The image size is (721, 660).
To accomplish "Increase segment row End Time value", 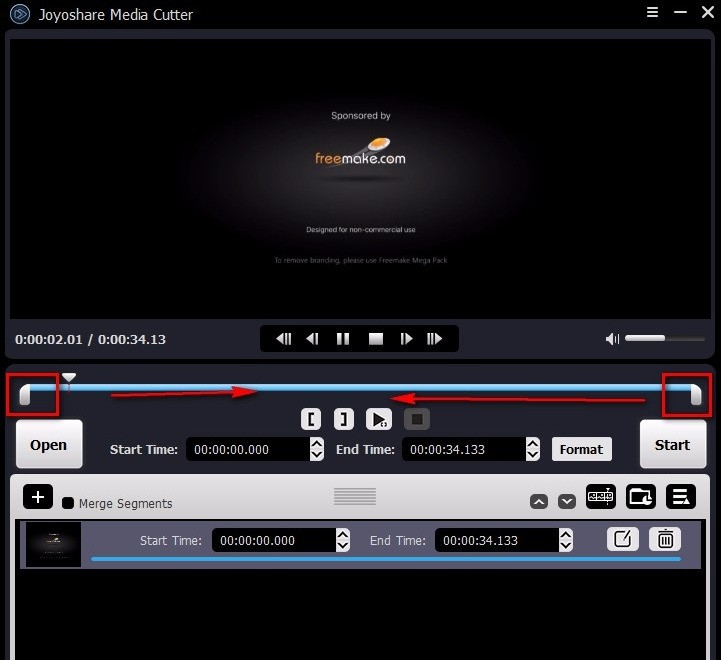I will pos(566,534).
